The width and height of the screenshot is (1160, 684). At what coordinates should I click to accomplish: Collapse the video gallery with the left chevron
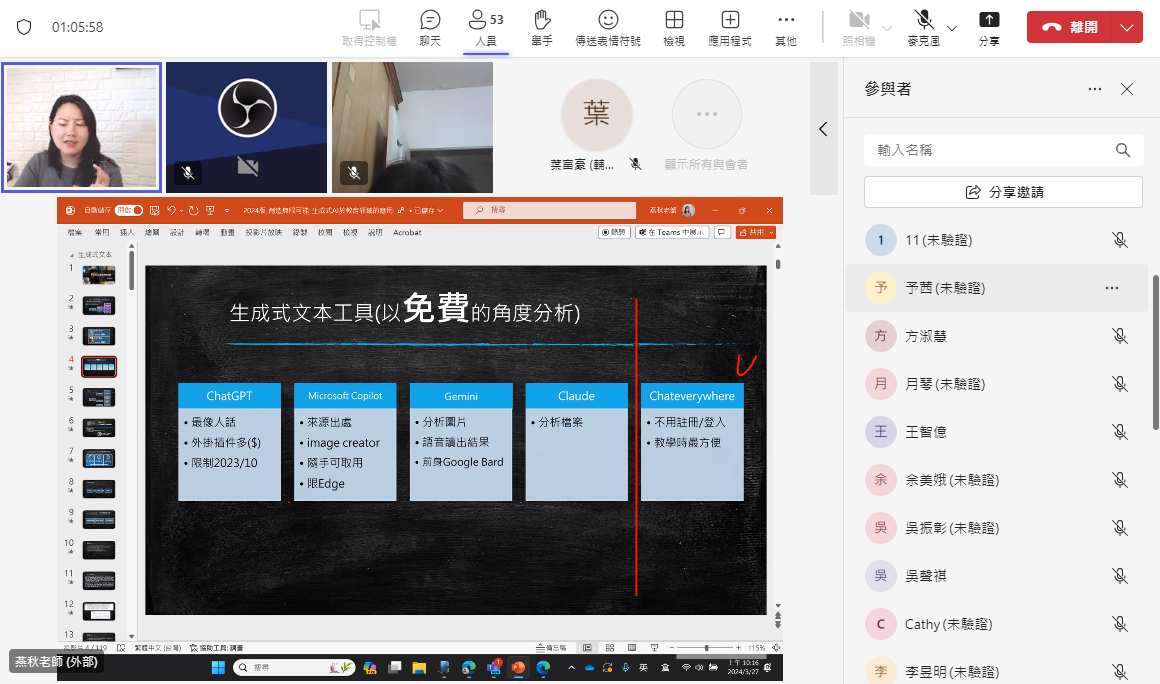coord(823,129)
